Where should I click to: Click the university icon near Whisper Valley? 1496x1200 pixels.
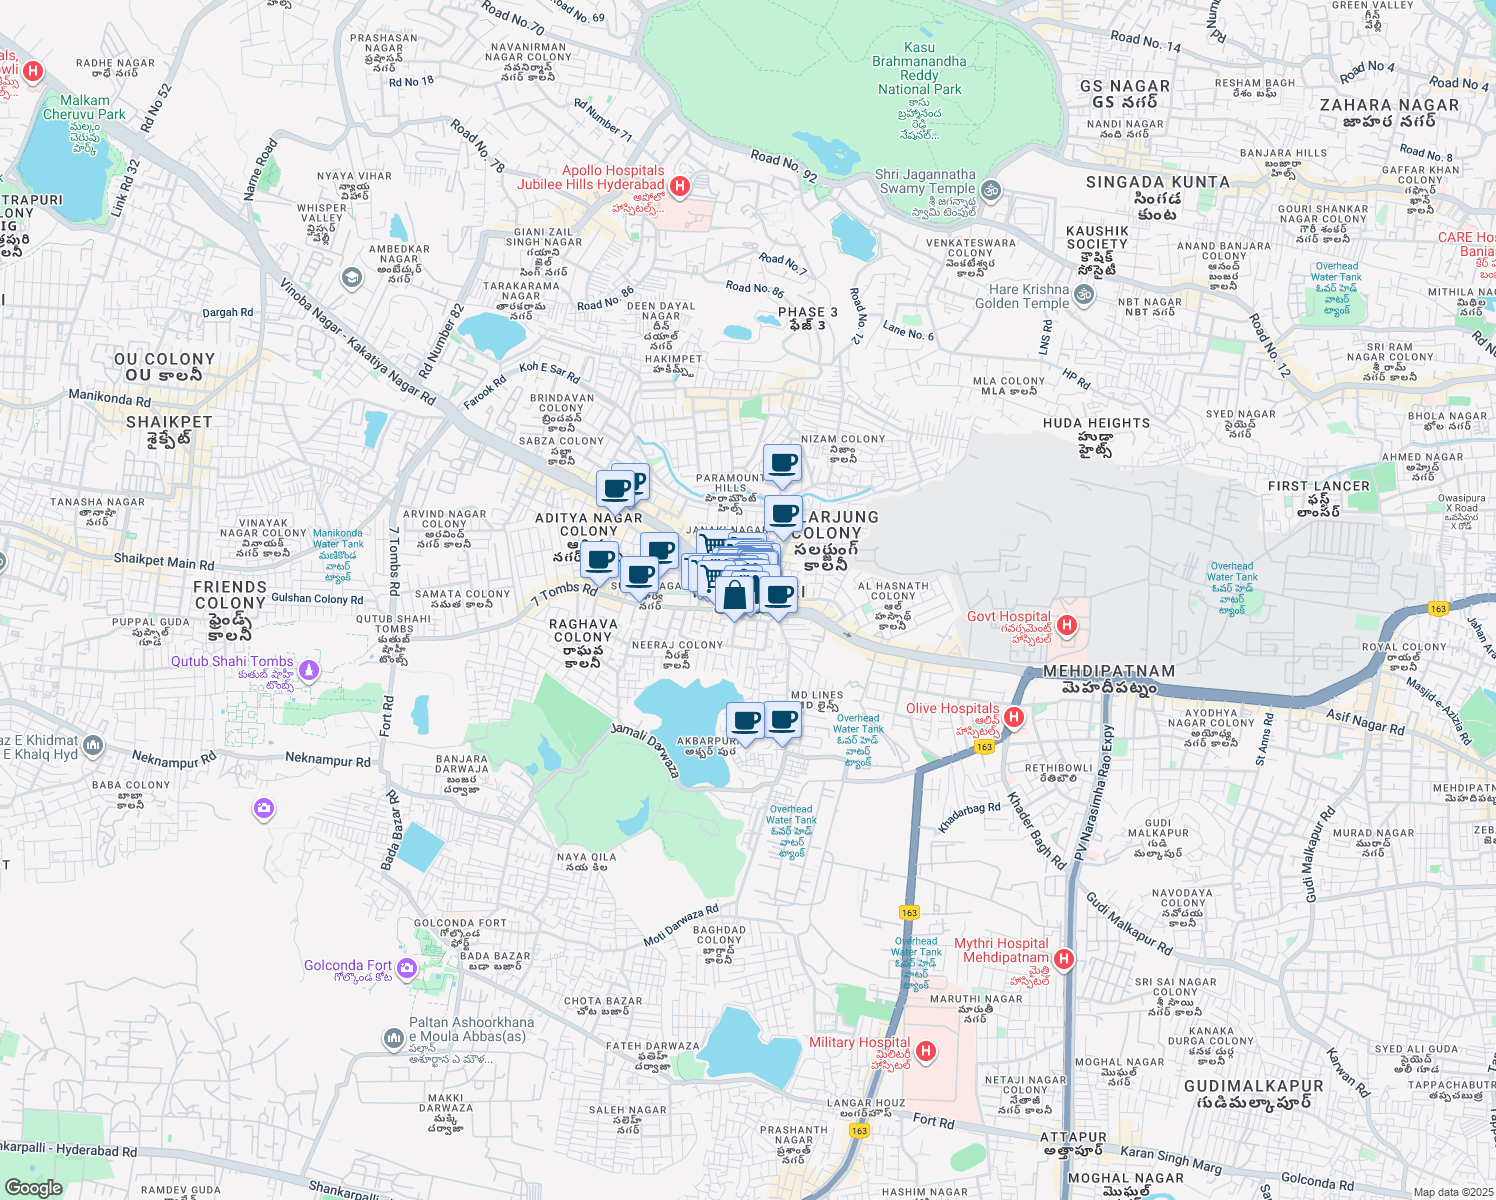tap(351, 277)
